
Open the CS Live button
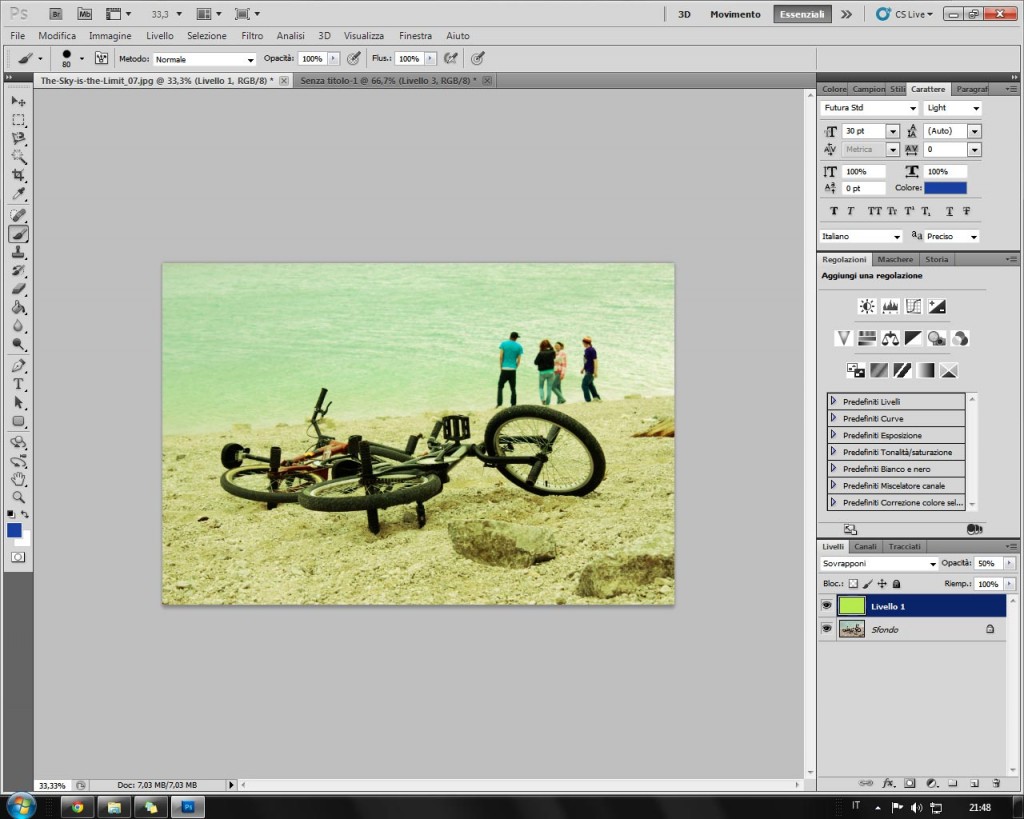pos(903,14)
